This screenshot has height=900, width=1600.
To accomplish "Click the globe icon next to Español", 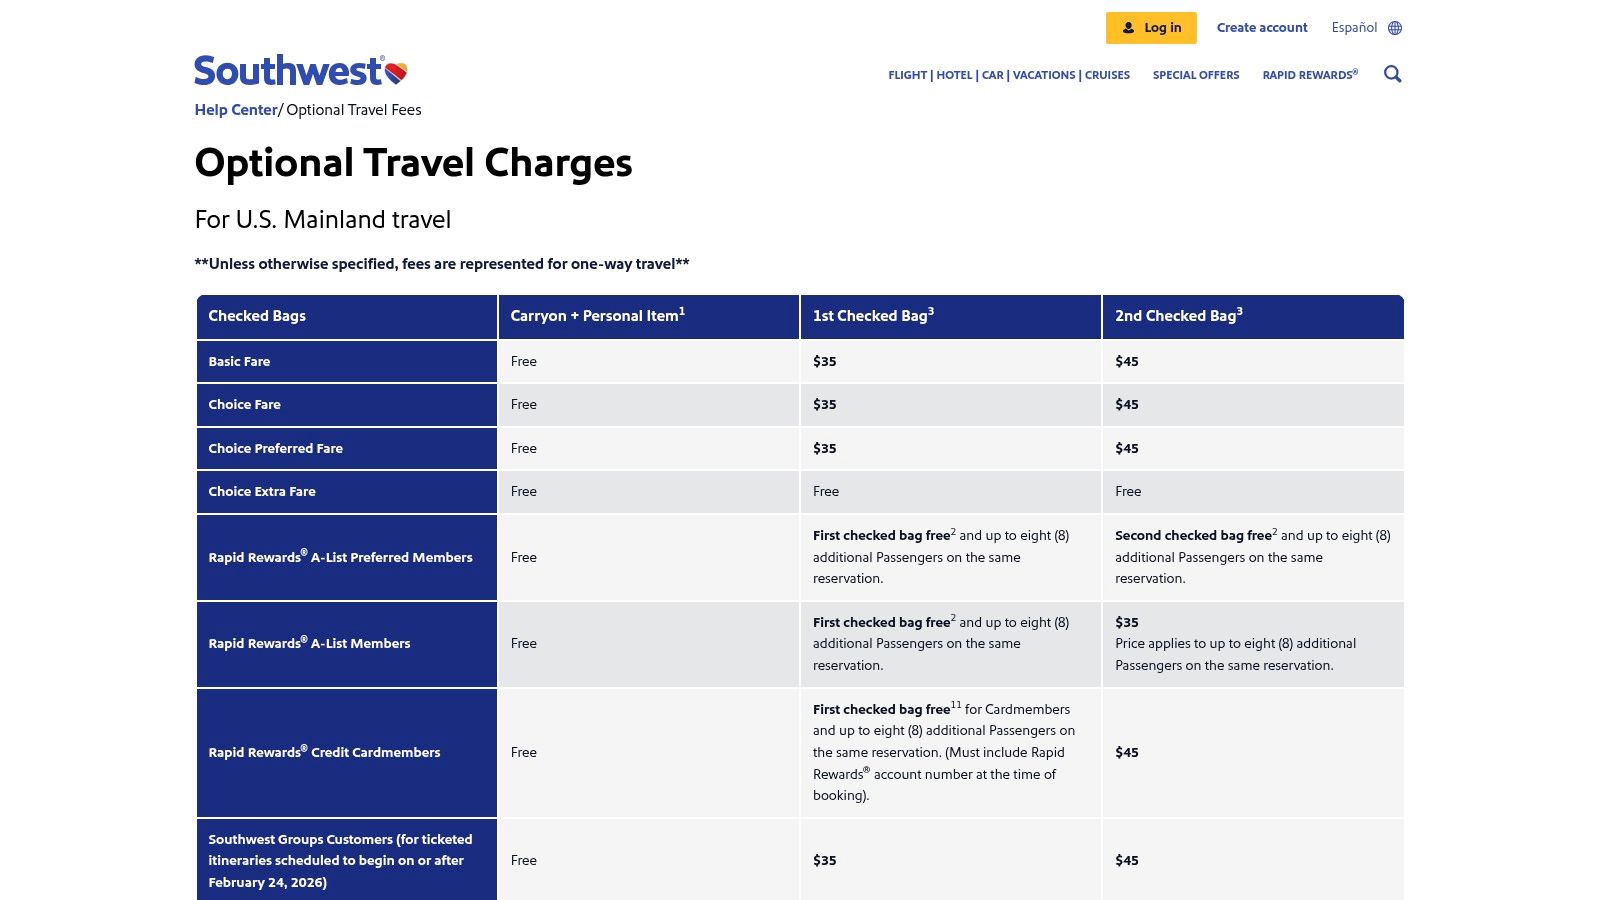I will 1394,27.
